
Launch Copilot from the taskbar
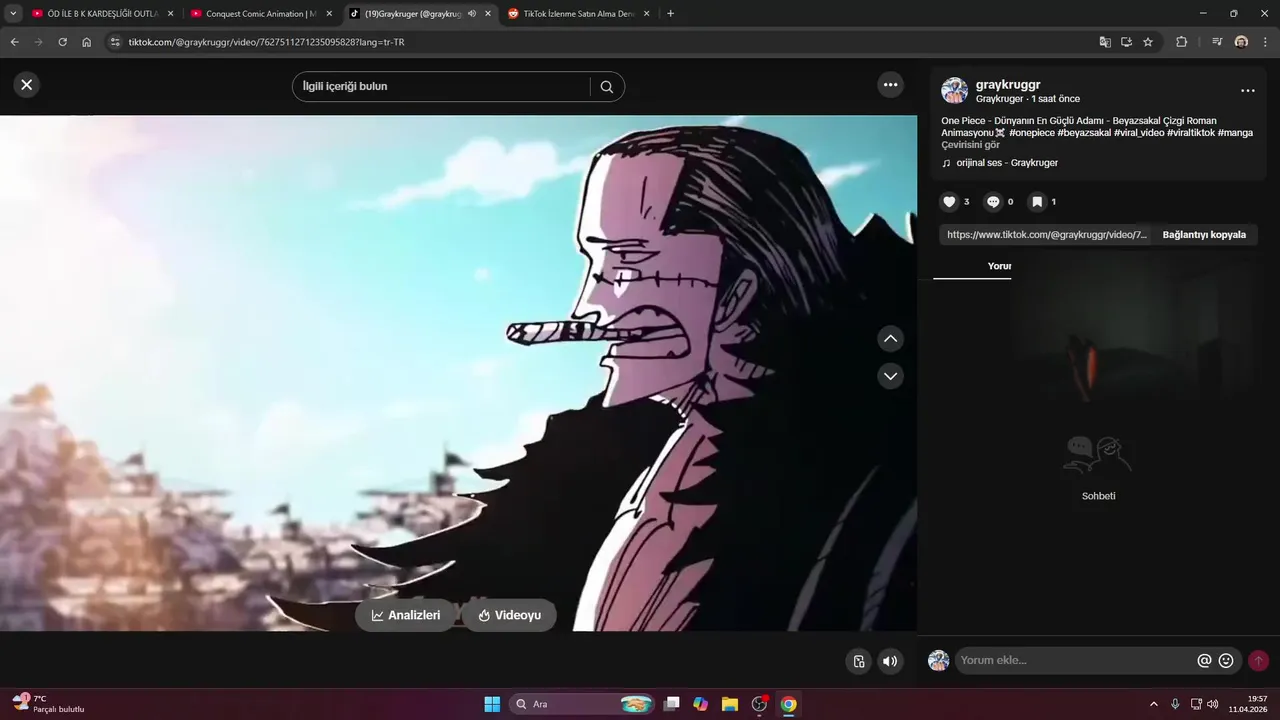(701, 704)
